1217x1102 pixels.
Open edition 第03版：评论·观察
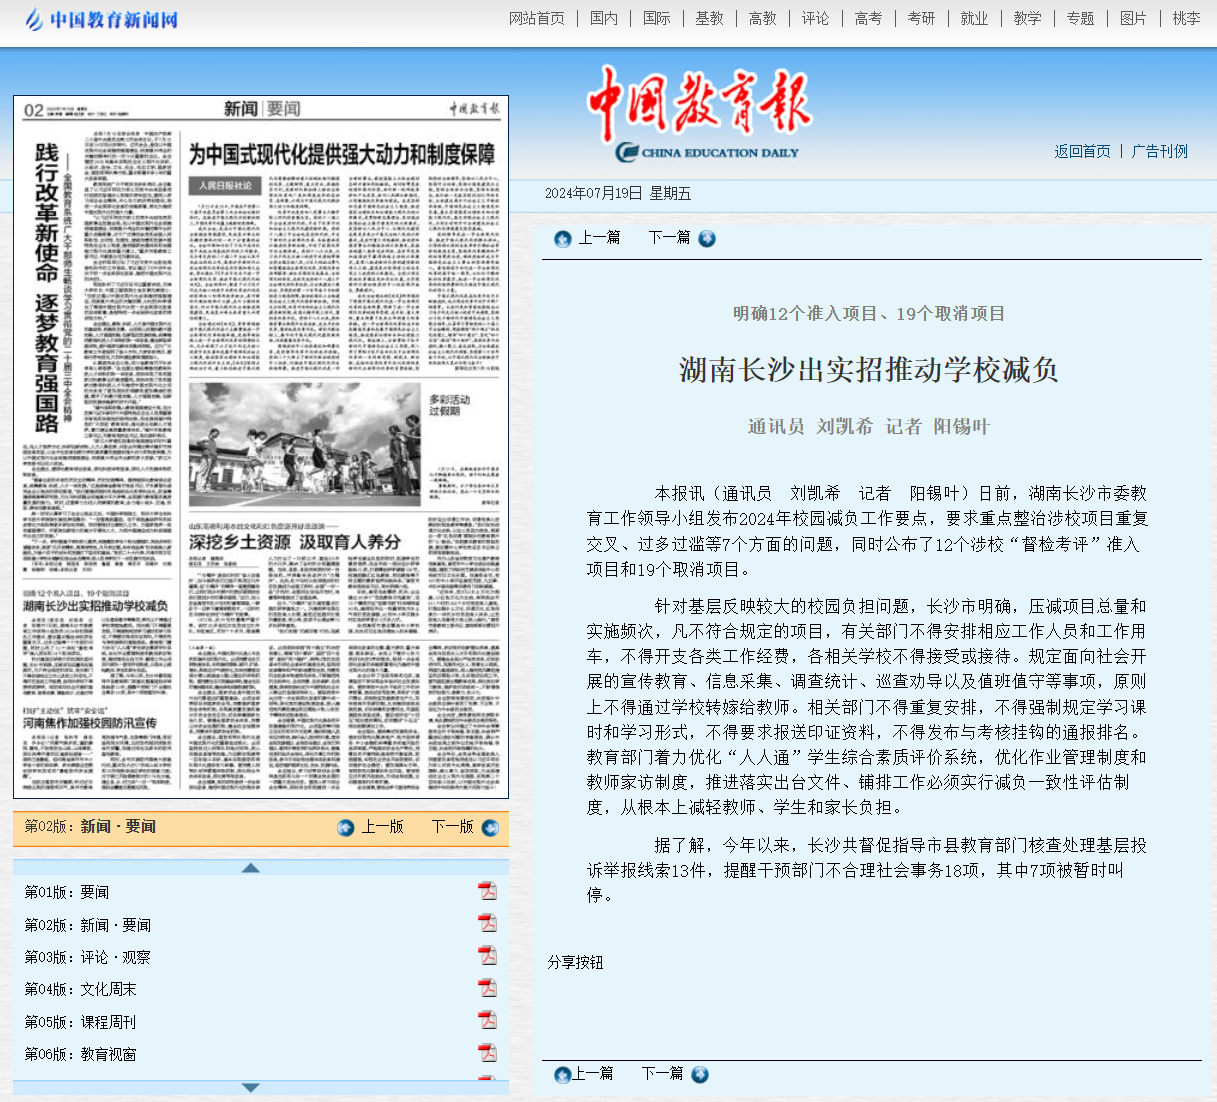click(88, 957)
